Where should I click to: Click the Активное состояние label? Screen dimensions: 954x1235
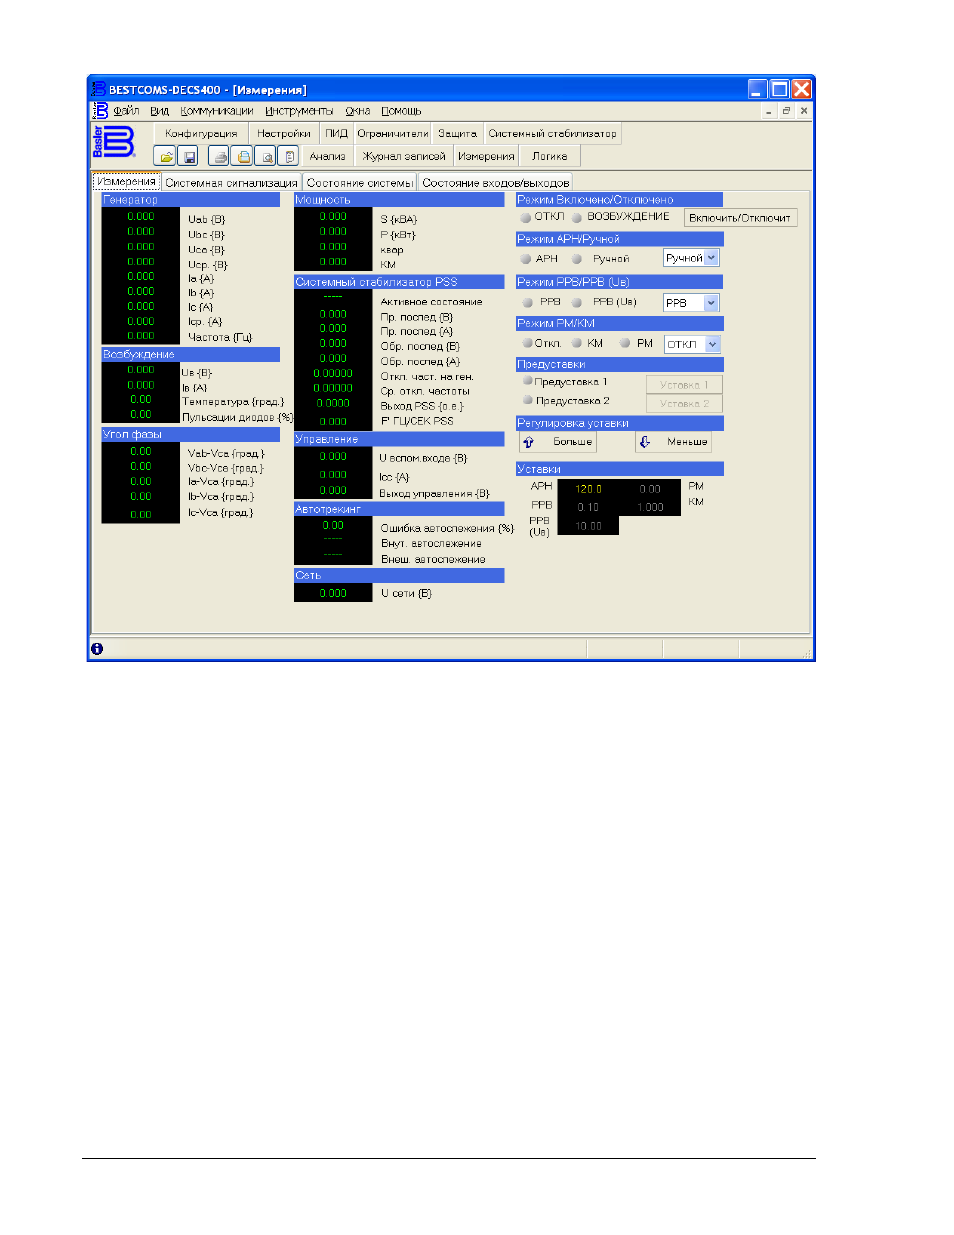coord(431,301)
